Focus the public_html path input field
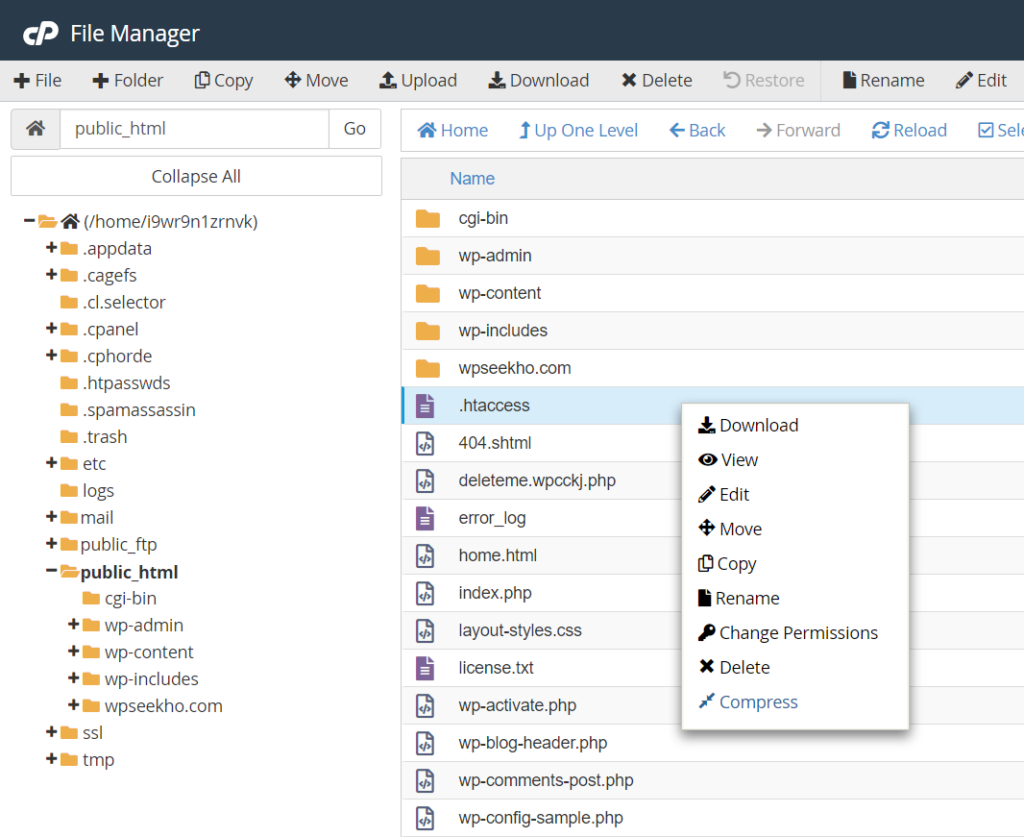 (195, 129)
